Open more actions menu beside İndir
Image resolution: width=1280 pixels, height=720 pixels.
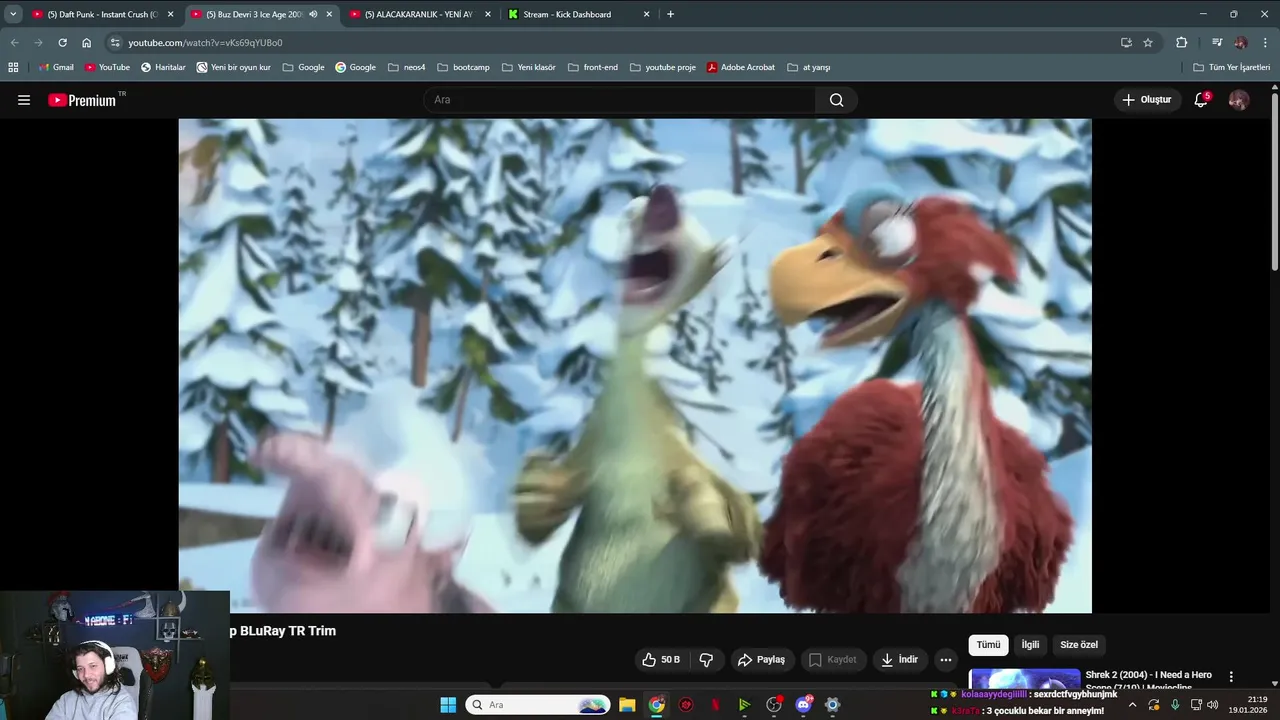coord(945,660)
